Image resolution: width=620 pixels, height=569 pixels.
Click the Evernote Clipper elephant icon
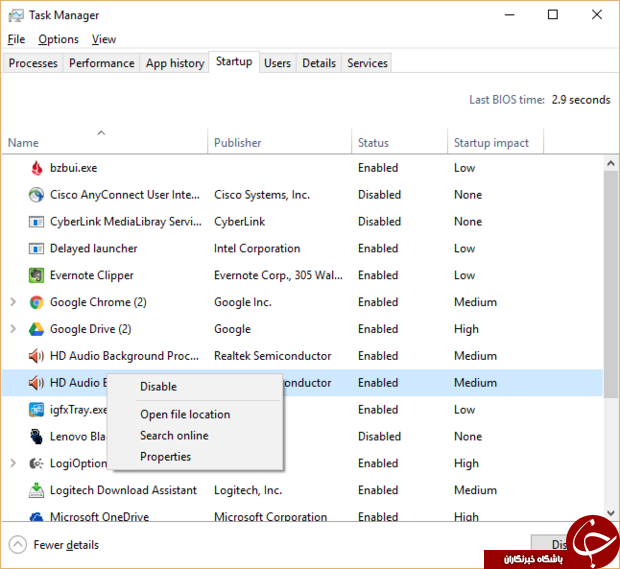(x=36, y=276)
